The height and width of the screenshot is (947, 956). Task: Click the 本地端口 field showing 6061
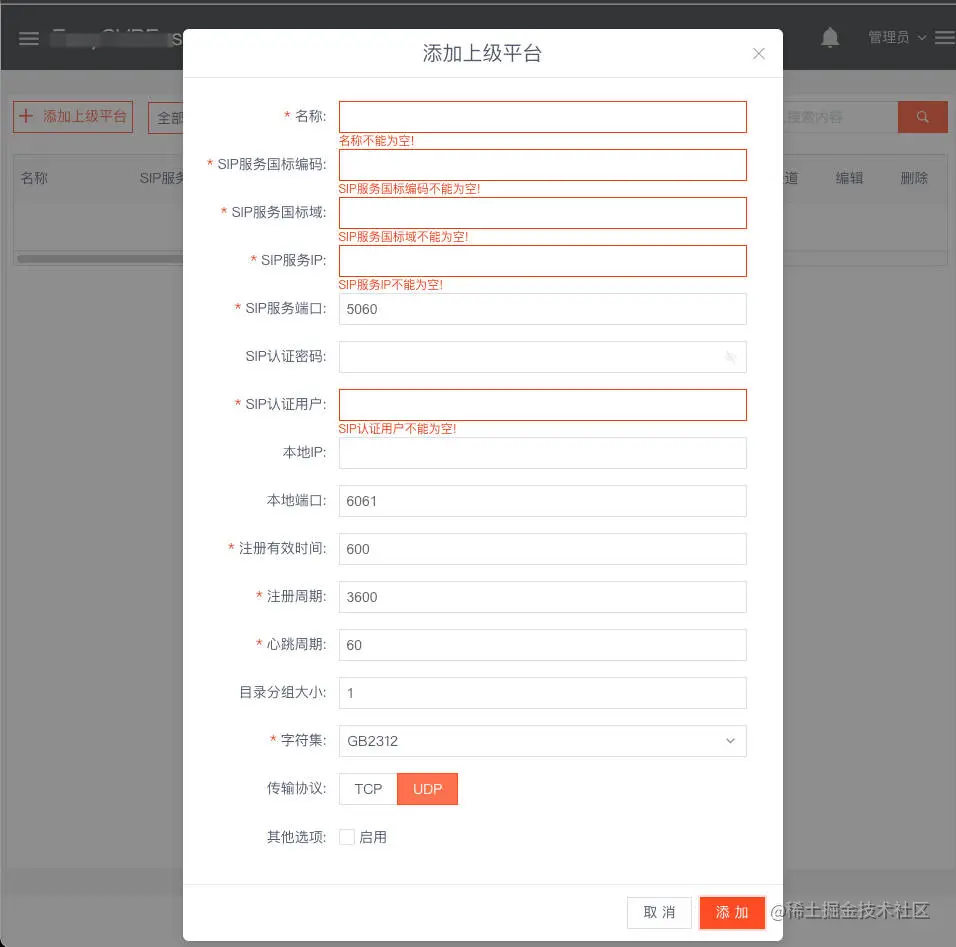543,501
